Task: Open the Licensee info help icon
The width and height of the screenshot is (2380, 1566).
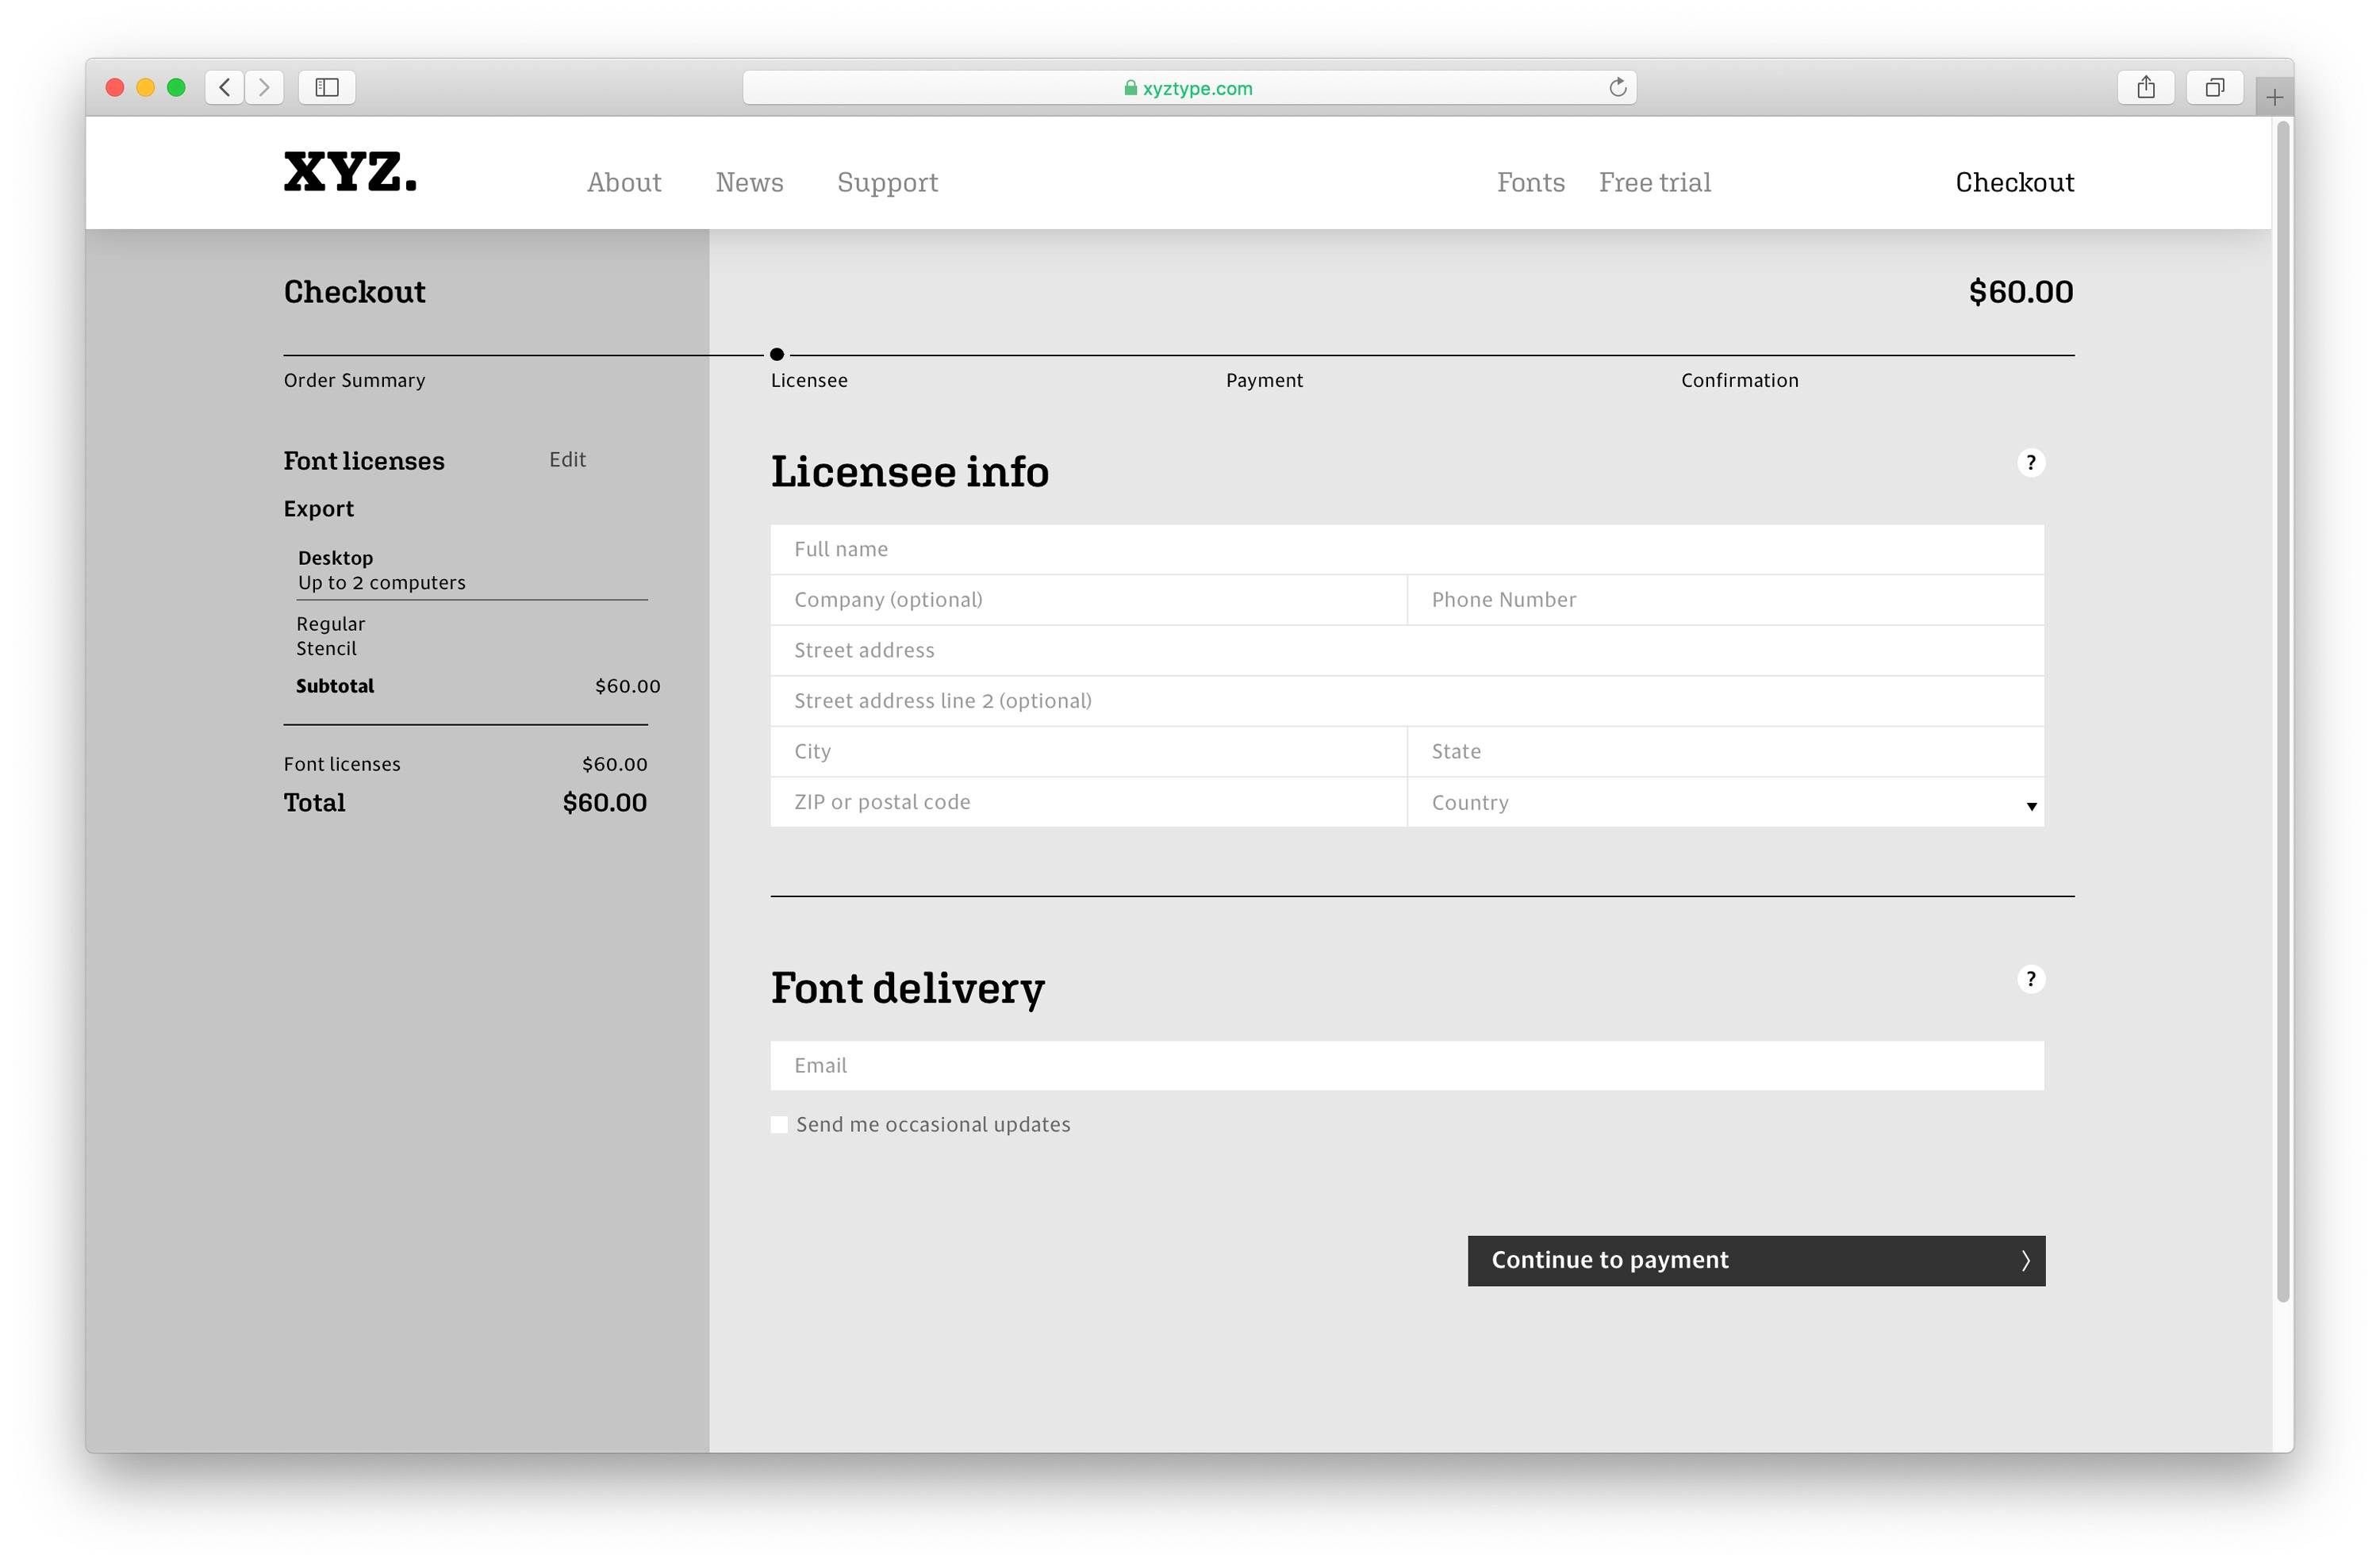Action: [x=2031, y=463]
